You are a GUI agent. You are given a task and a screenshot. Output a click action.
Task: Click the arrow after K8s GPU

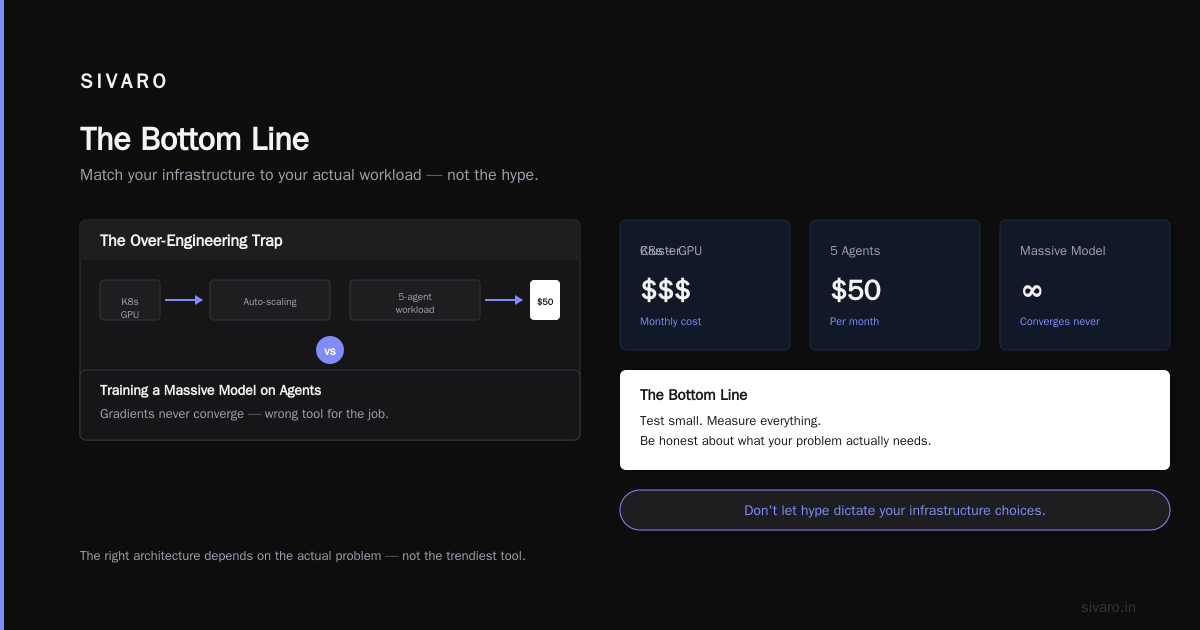click(x=184, y=300)
